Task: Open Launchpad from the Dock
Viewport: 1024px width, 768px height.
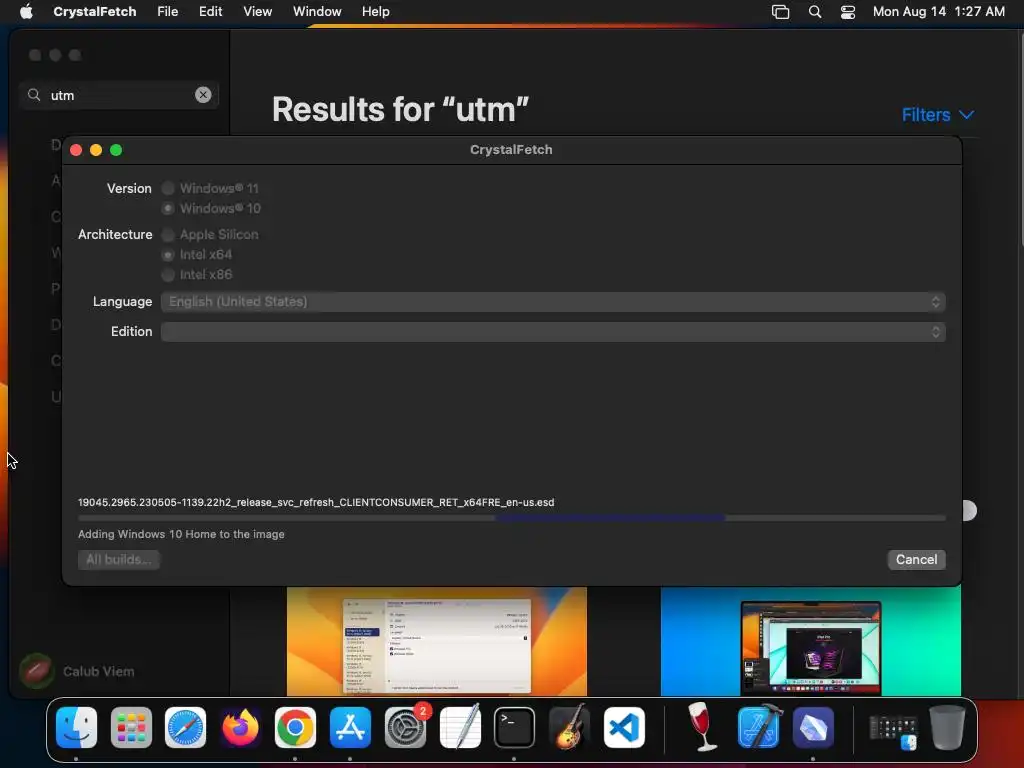Action: [131, 727]
